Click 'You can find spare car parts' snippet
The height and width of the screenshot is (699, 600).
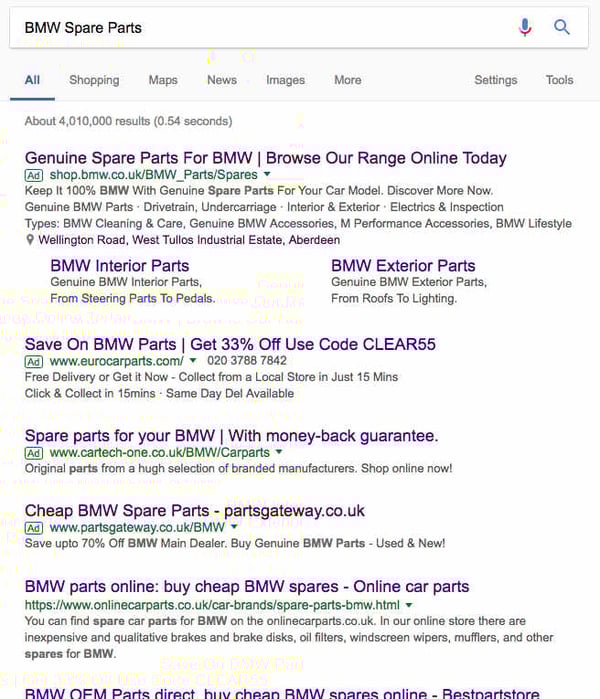(x=289, y=637)
